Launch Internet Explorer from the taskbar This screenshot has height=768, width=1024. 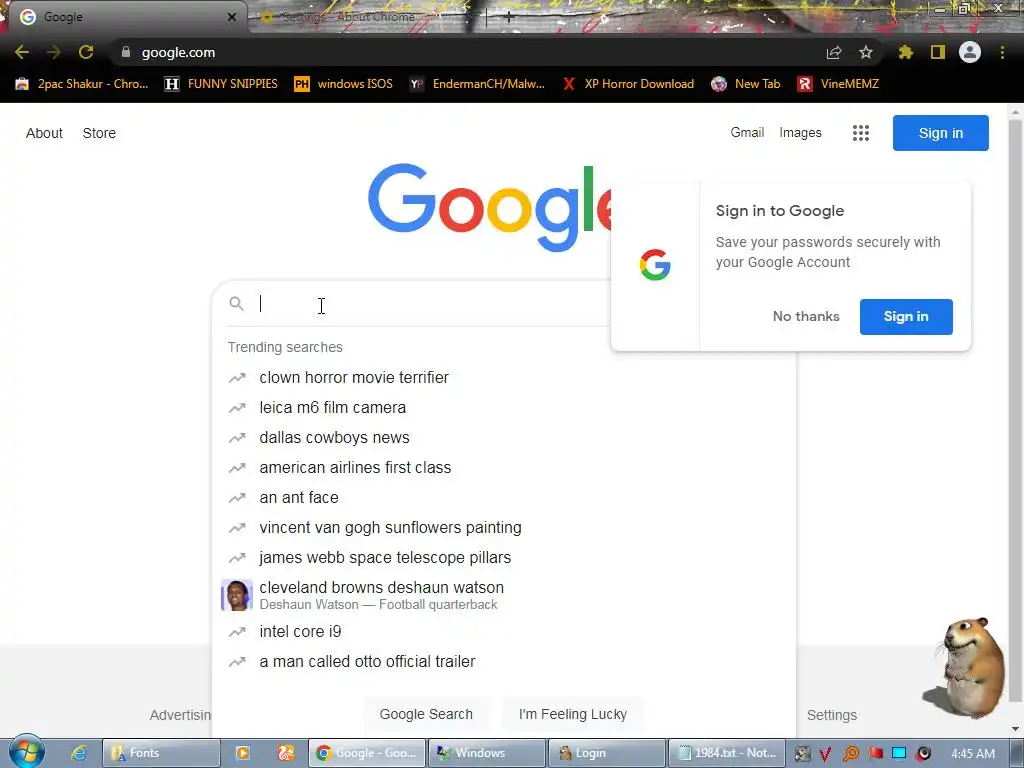(79, 753)
